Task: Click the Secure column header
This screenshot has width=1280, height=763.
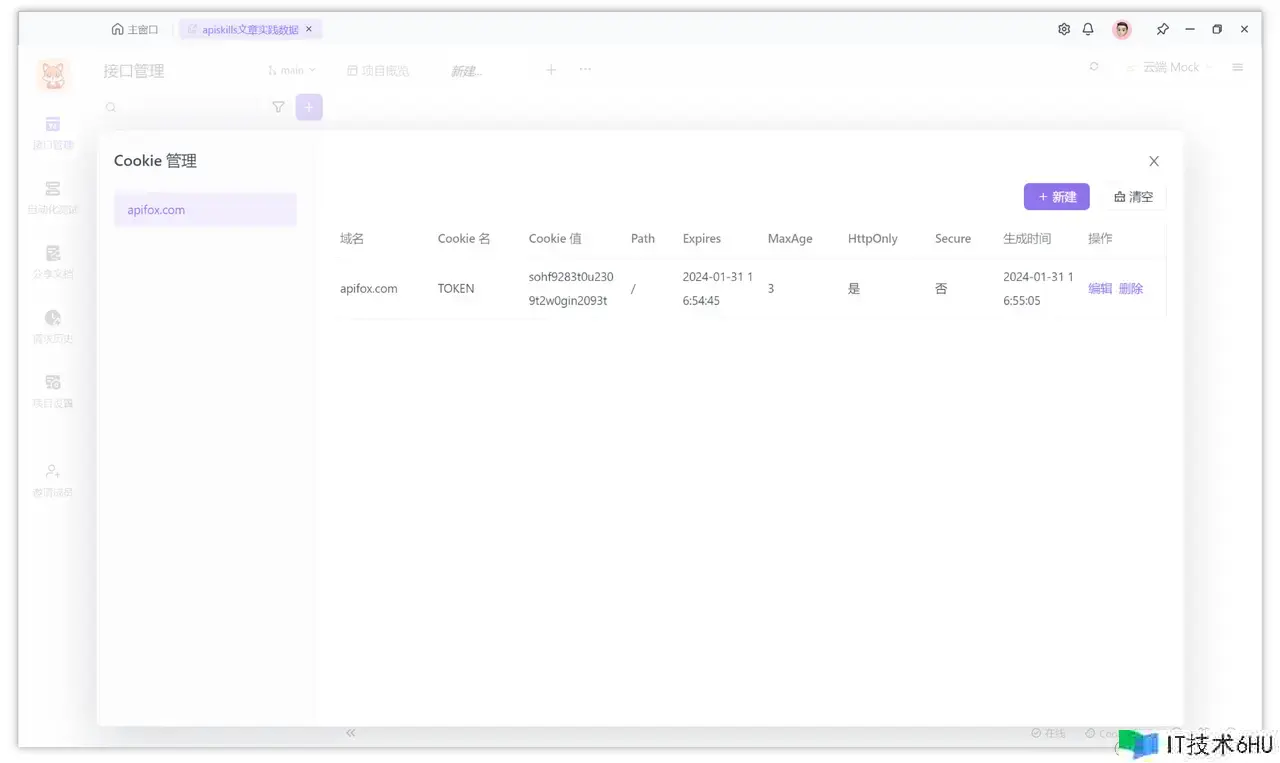Action: tap(953, 239)
